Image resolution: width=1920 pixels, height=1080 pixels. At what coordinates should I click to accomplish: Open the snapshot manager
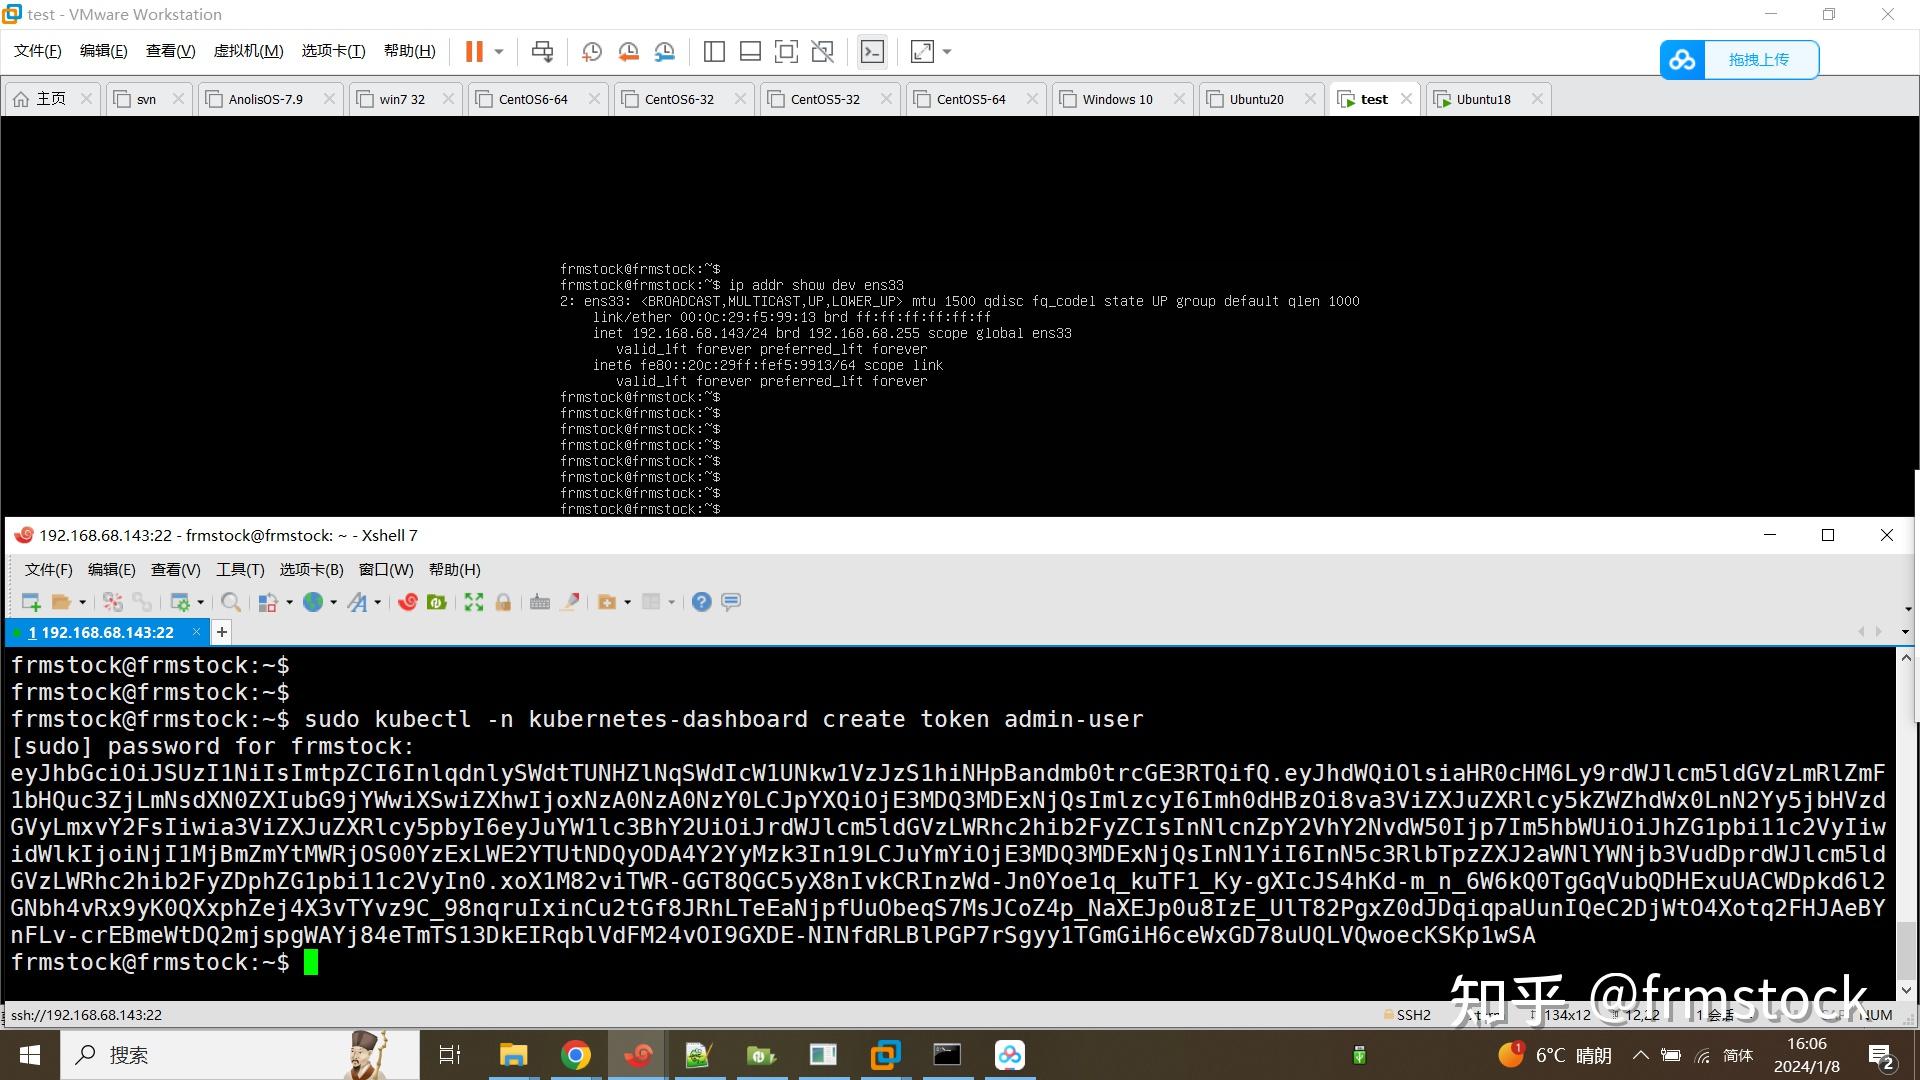tap(665, 51)
